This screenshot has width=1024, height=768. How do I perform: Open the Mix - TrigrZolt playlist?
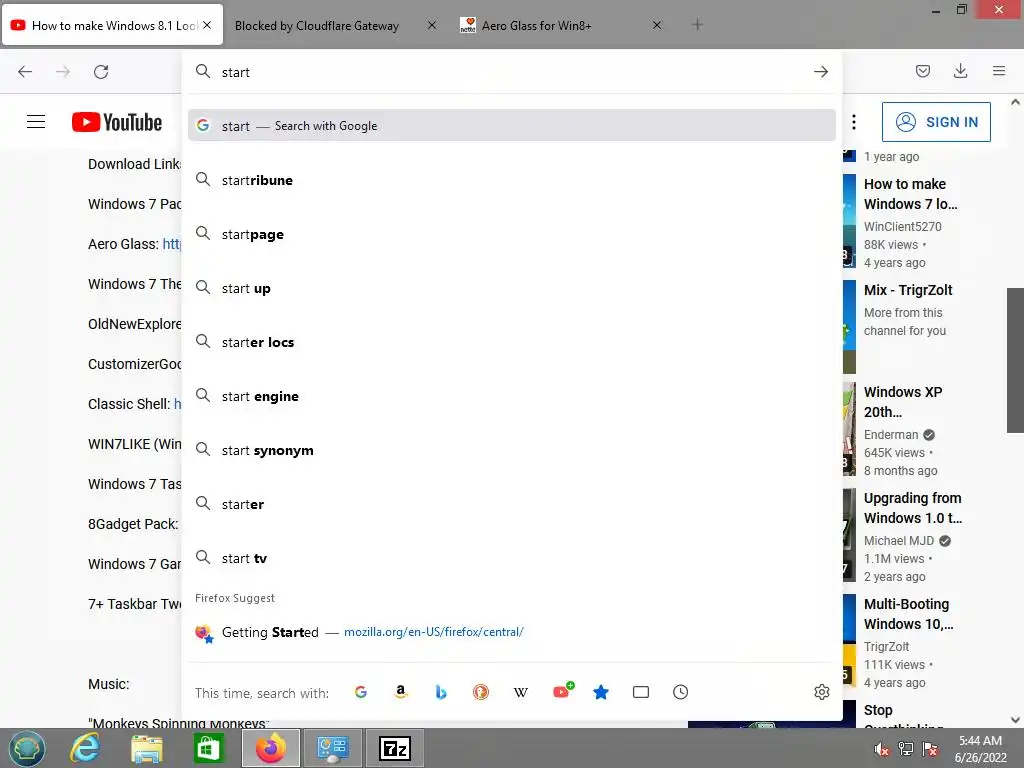(908, 290)
